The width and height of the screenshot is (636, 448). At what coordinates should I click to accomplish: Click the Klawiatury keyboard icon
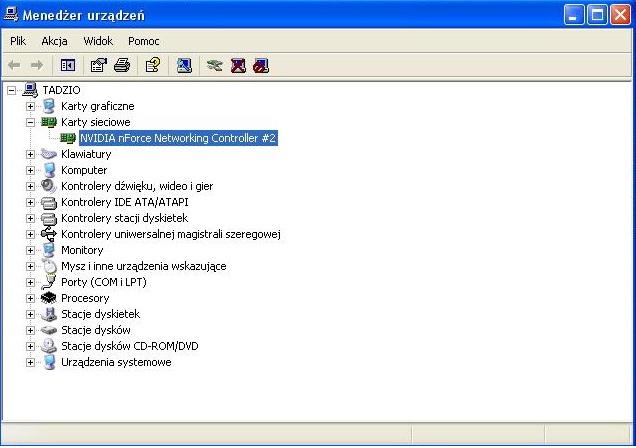[x=49, y=154]
